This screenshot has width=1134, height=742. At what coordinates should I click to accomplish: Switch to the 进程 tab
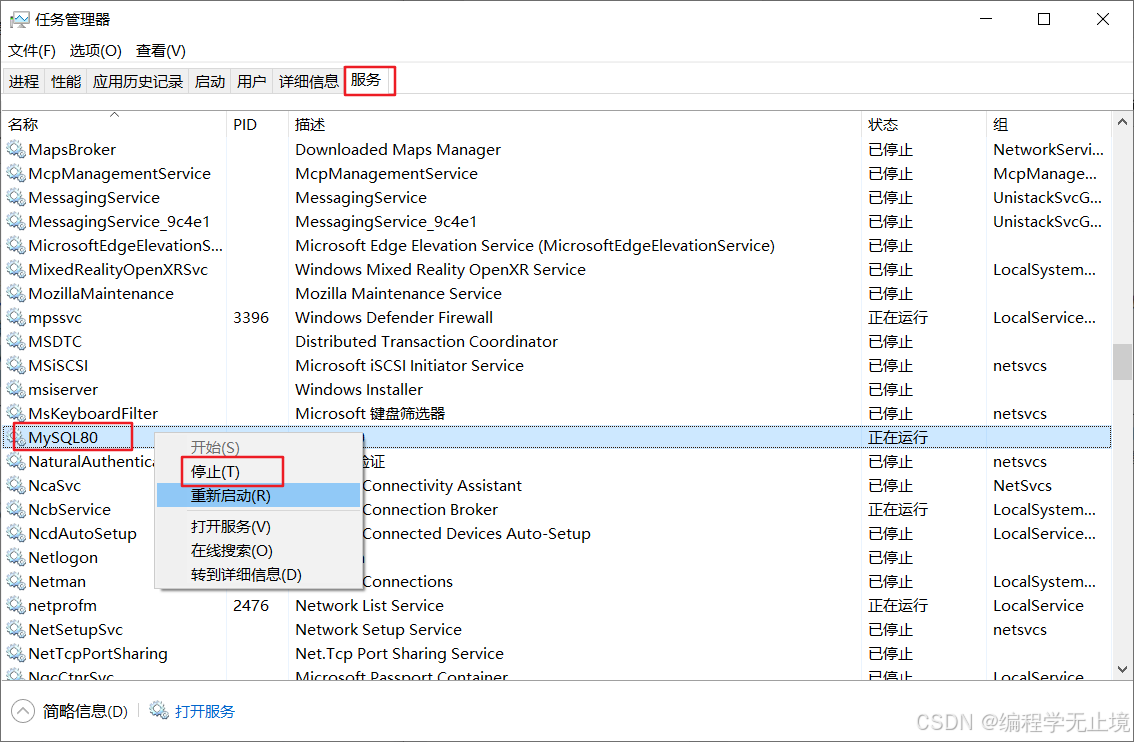(24, 82)
